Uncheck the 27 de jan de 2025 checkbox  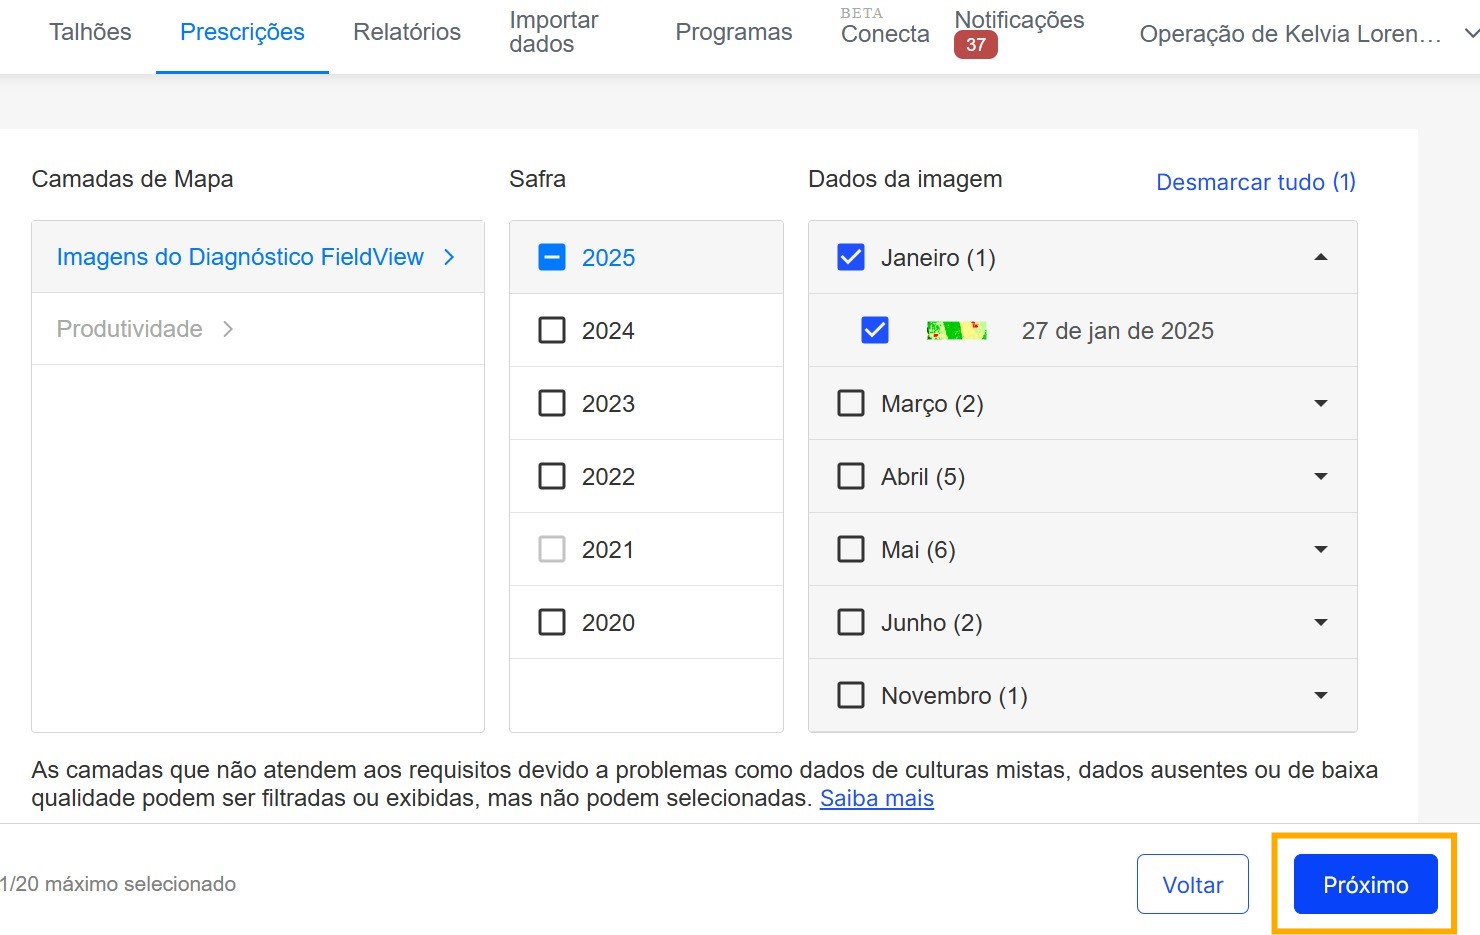pyautogui.click(x=875, y=330)
